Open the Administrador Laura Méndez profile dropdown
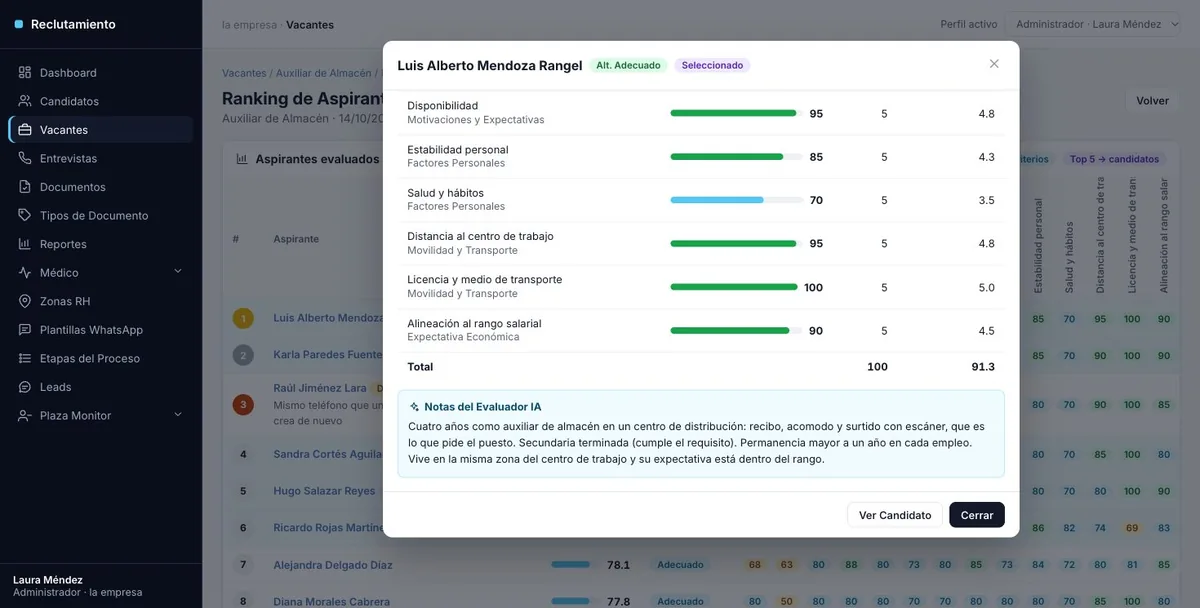Image resolution: width=1200 pixels, height=608 pixels. click(x=1094, y=24)
